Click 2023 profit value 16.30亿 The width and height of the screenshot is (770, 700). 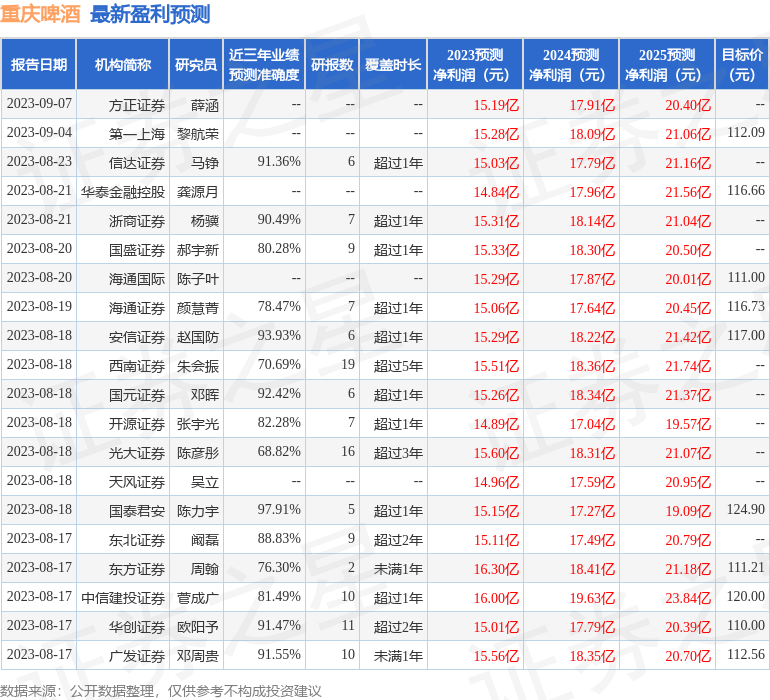pos(496,569)
